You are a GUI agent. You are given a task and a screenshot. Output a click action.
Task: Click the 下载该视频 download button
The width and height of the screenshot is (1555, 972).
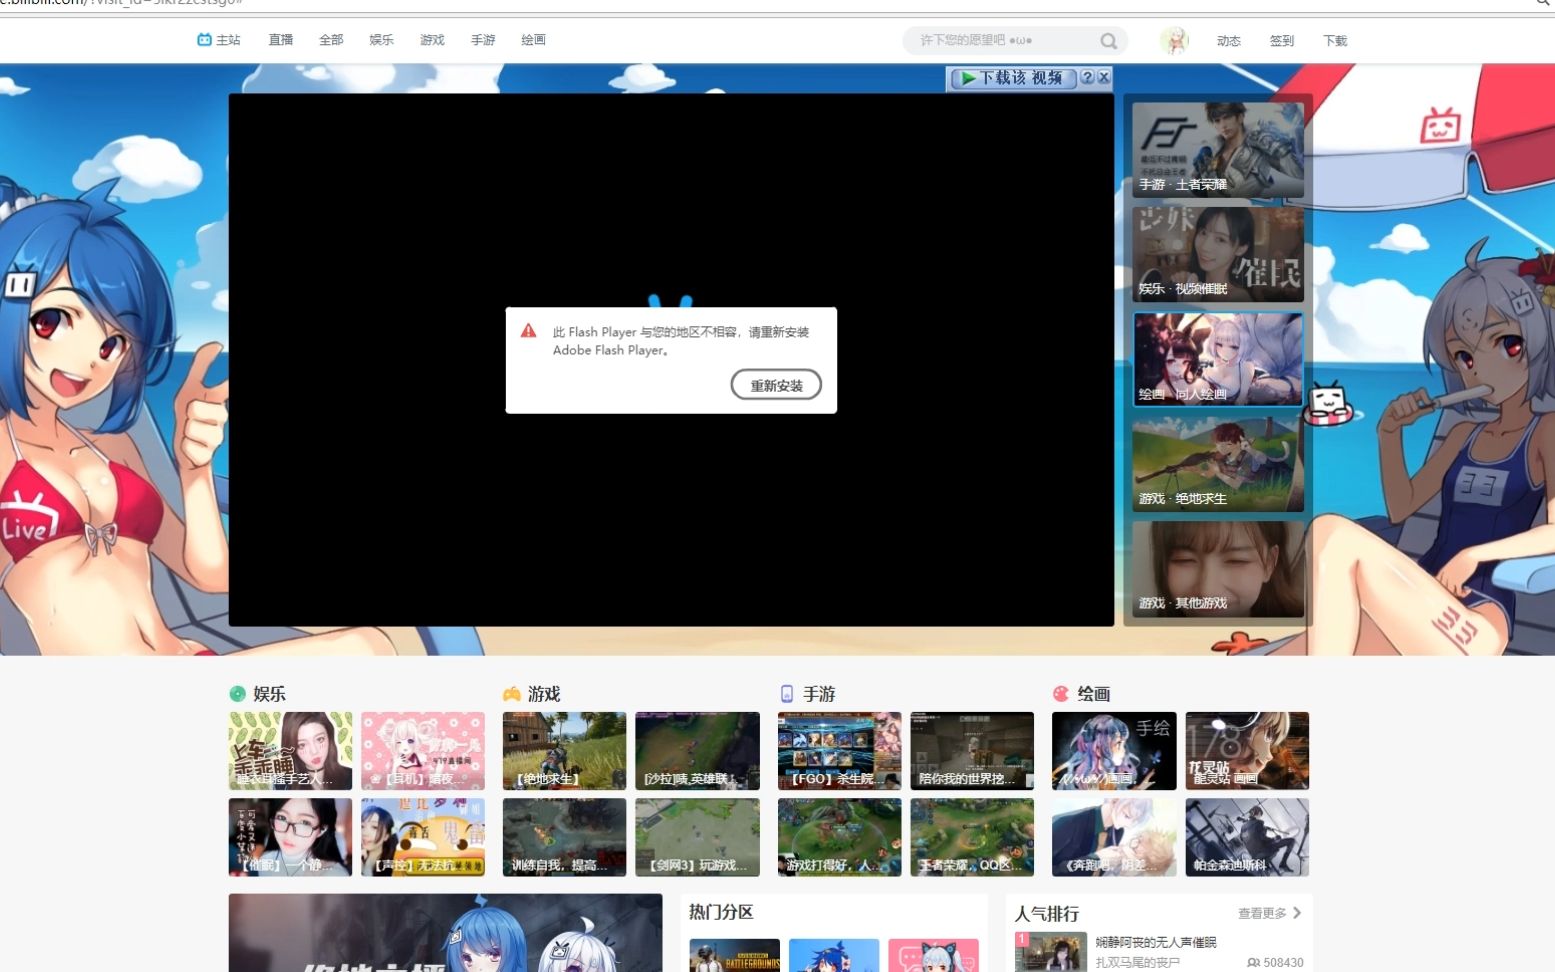click(x=1013, y=78)
